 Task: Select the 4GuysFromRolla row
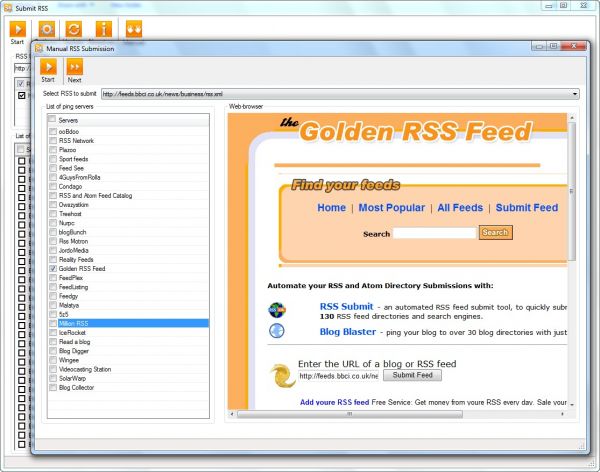129,177
